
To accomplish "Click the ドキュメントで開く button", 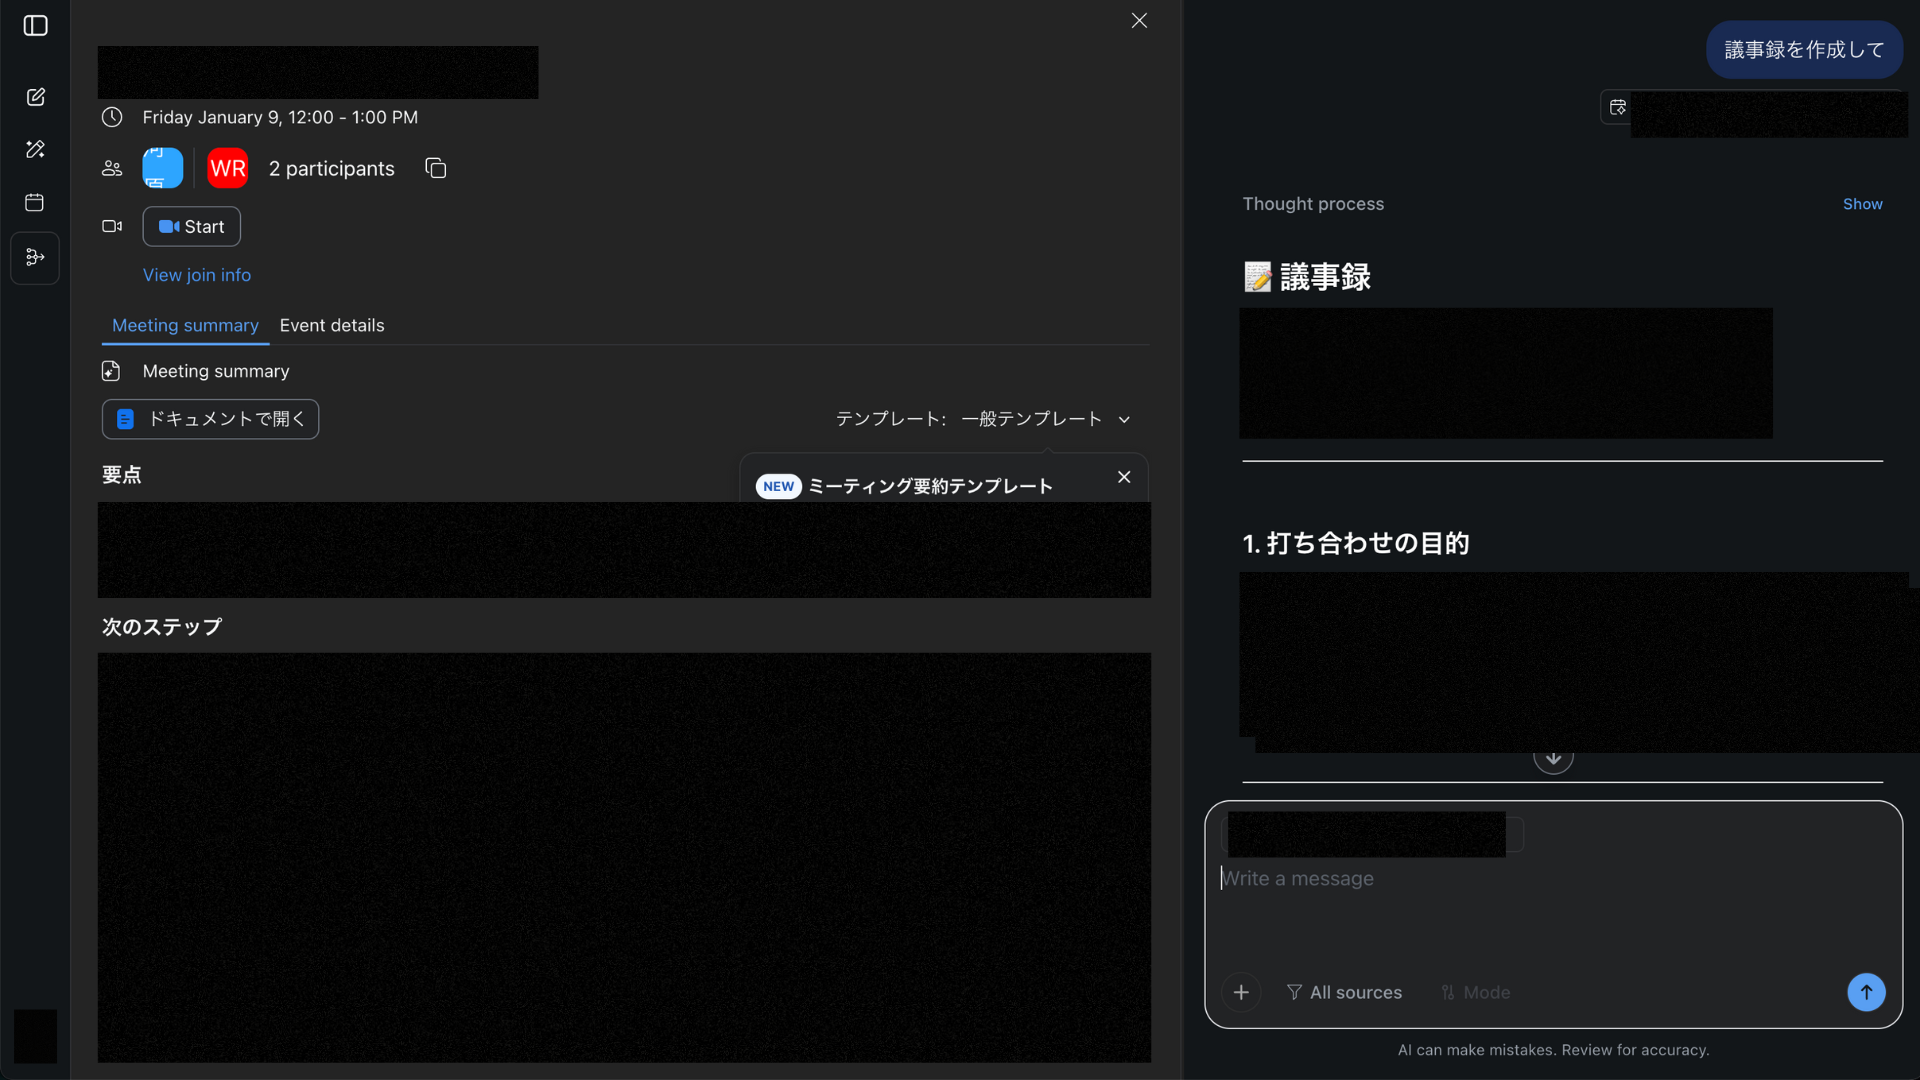I will 210,419.
